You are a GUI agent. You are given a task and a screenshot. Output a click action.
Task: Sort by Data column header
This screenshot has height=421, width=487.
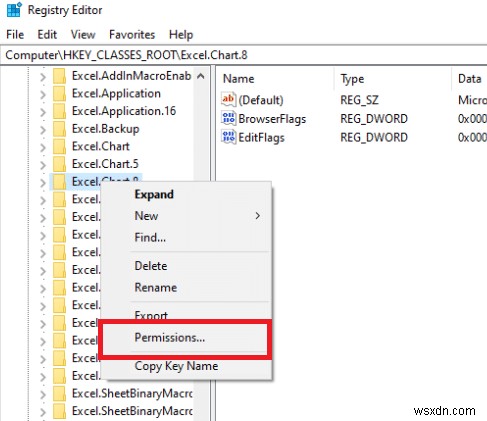coord(470,79)
